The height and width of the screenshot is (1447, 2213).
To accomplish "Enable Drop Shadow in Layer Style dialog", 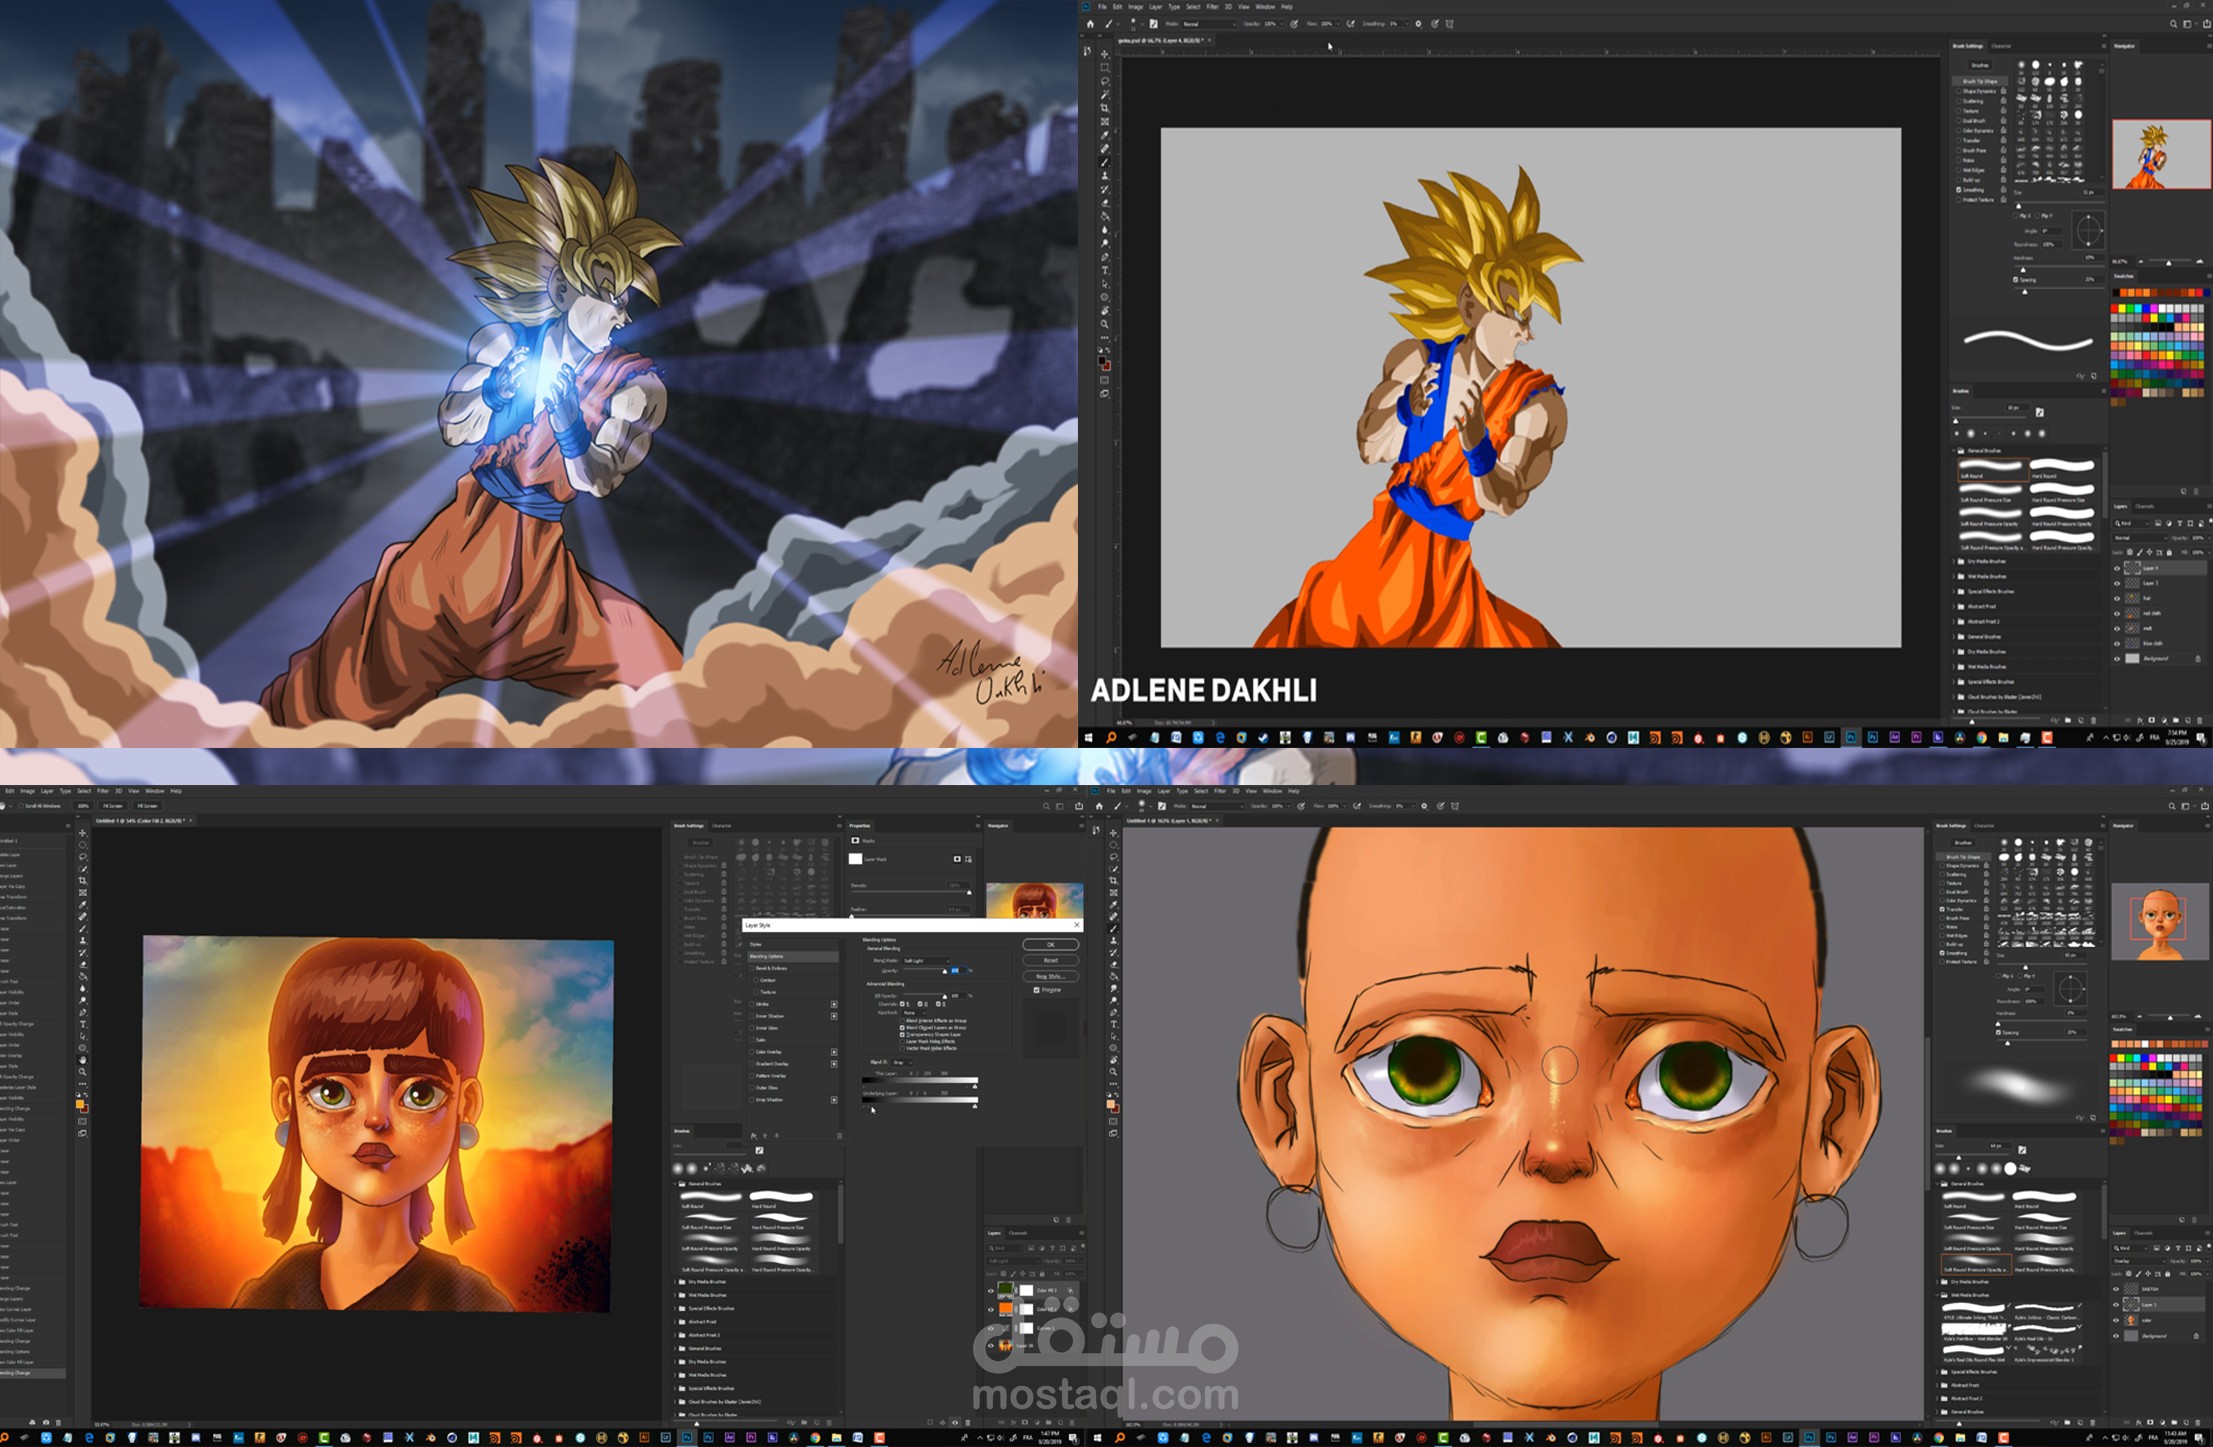I will click(751, 1100).
